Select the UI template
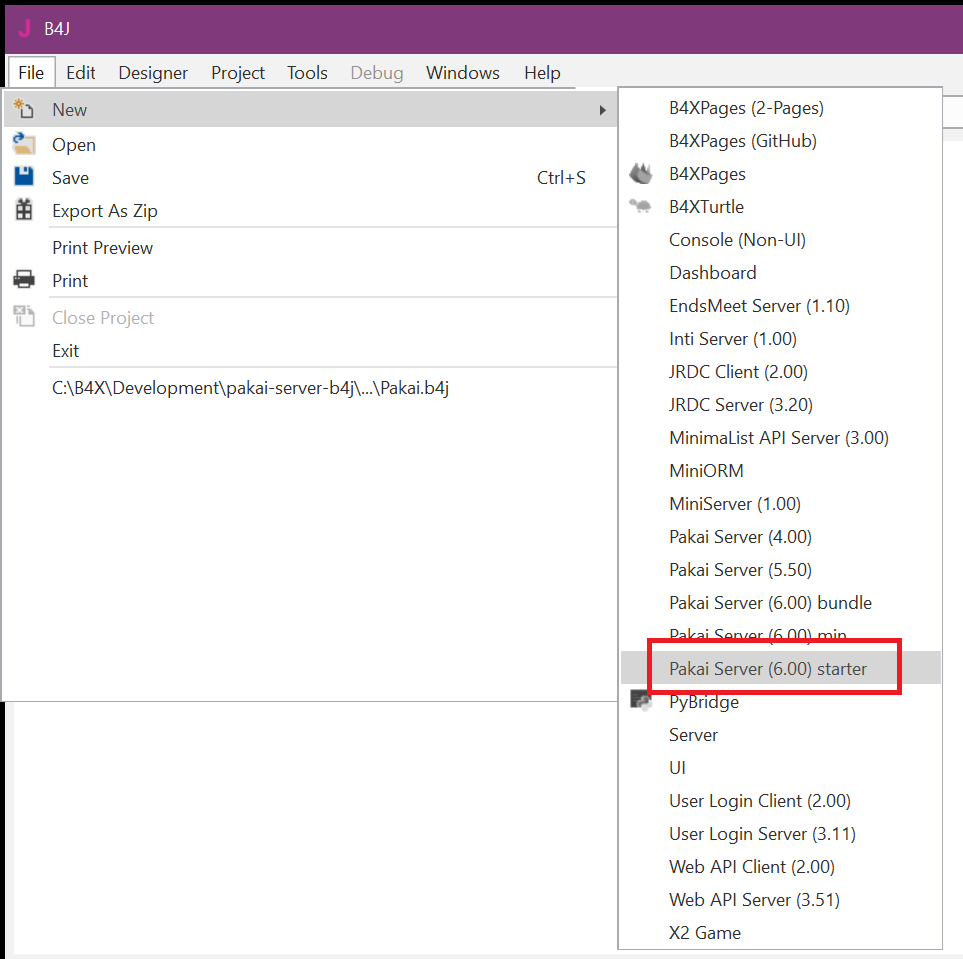 pos(781,768)
